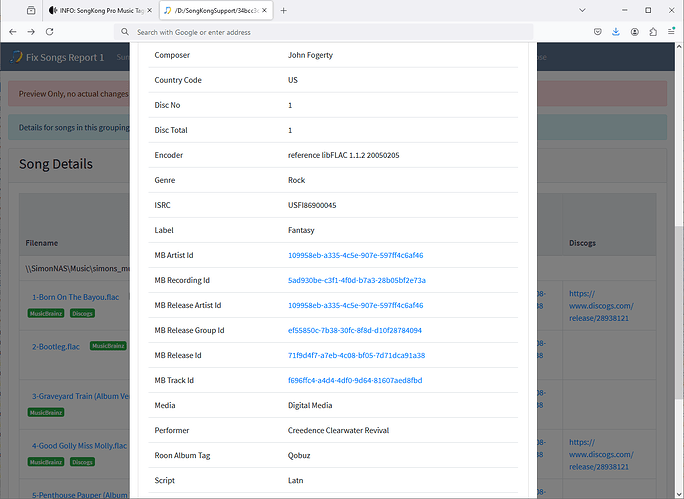
Task: Go forward using the browser forward arrow
Action: click(31, 32)
